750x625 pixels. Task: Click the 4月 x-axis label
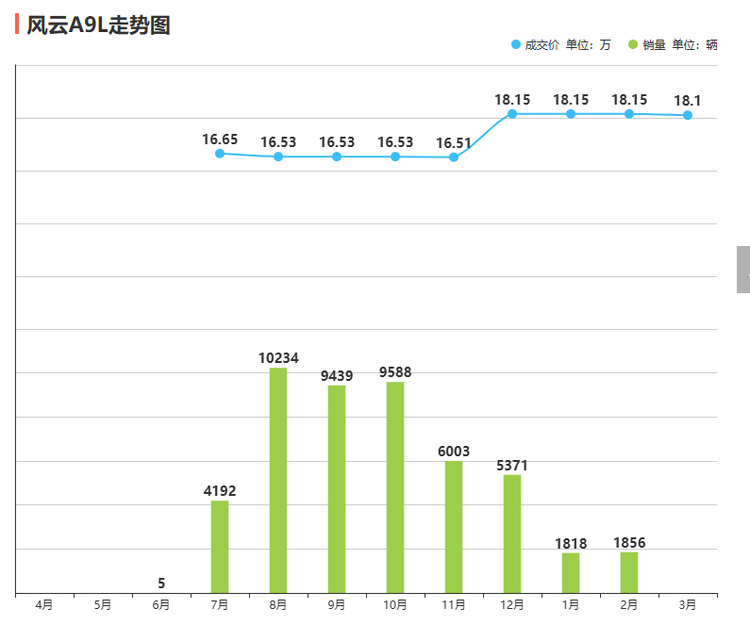click(x=44, y=605)
